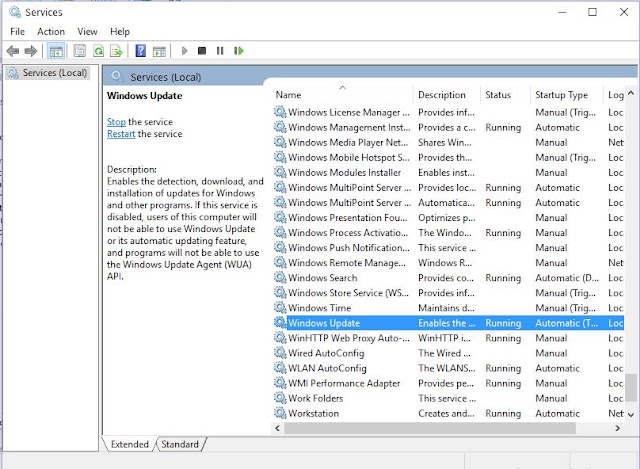Select the Windows License Manager row

click(448, 112)
